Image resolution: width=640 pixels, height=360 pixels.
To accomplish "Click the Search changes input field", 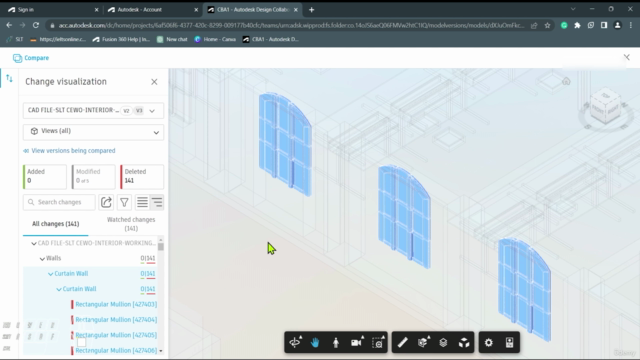I will coord(59,202).
